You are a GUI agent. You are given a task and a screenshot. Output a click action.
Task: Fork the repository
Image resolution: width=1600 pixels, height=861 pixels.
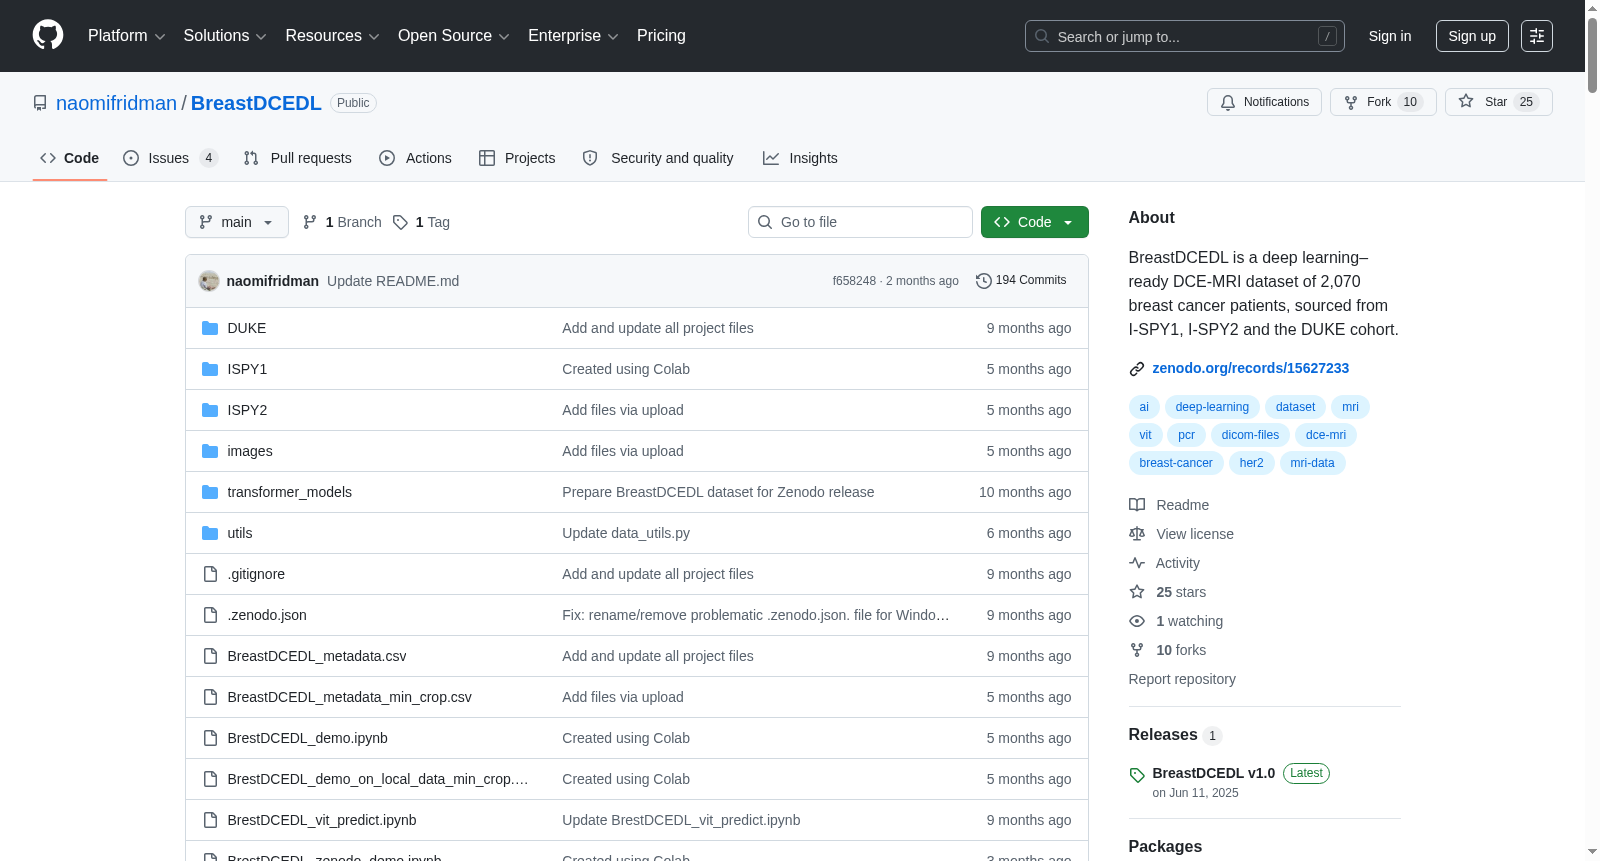1383,102
